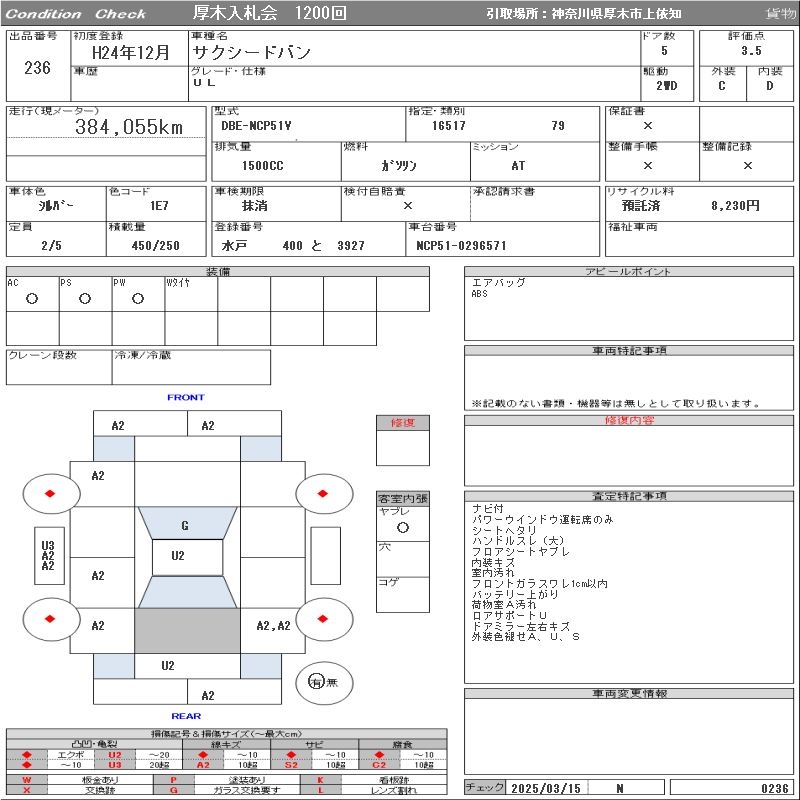The width and height of the screenshot is (800, 800).
Task: Click the color code 1E7
Action: point(159,206)
